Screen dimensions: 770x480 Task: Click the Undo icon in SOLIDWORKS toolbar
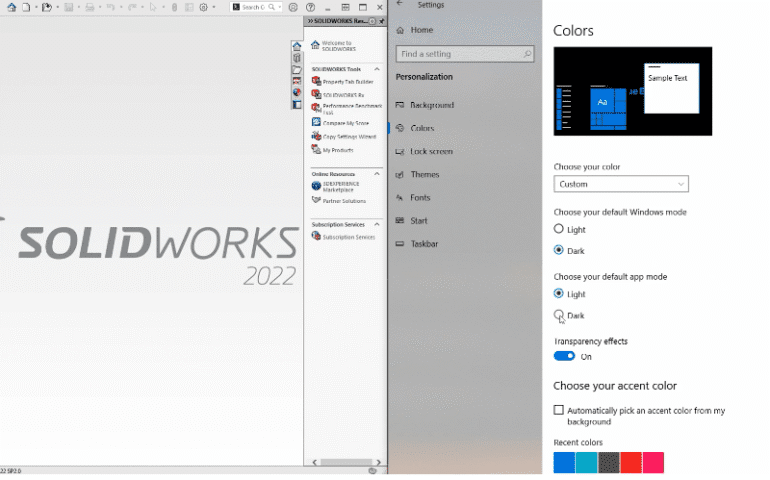point(110,7)
